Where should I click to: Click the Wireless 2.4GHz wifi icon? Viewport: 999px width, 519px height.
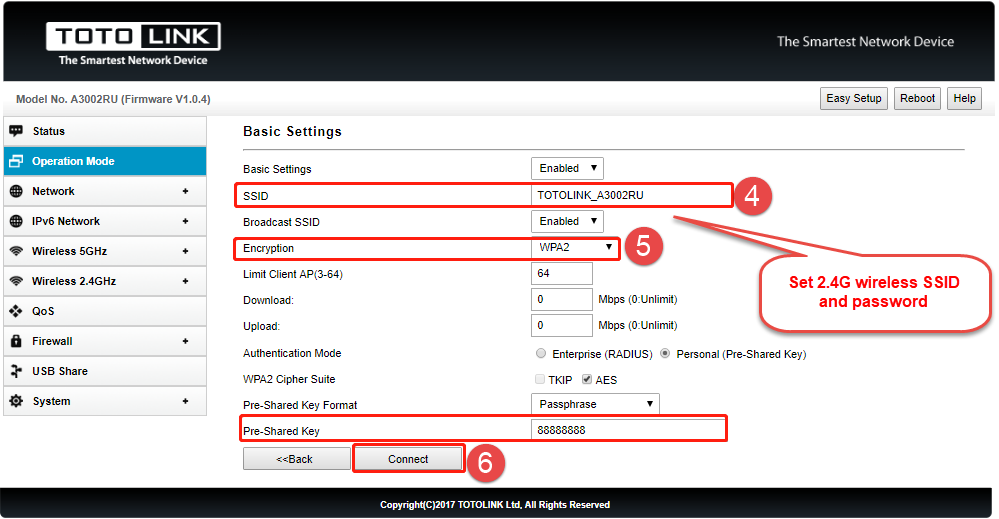click(17, 281)
